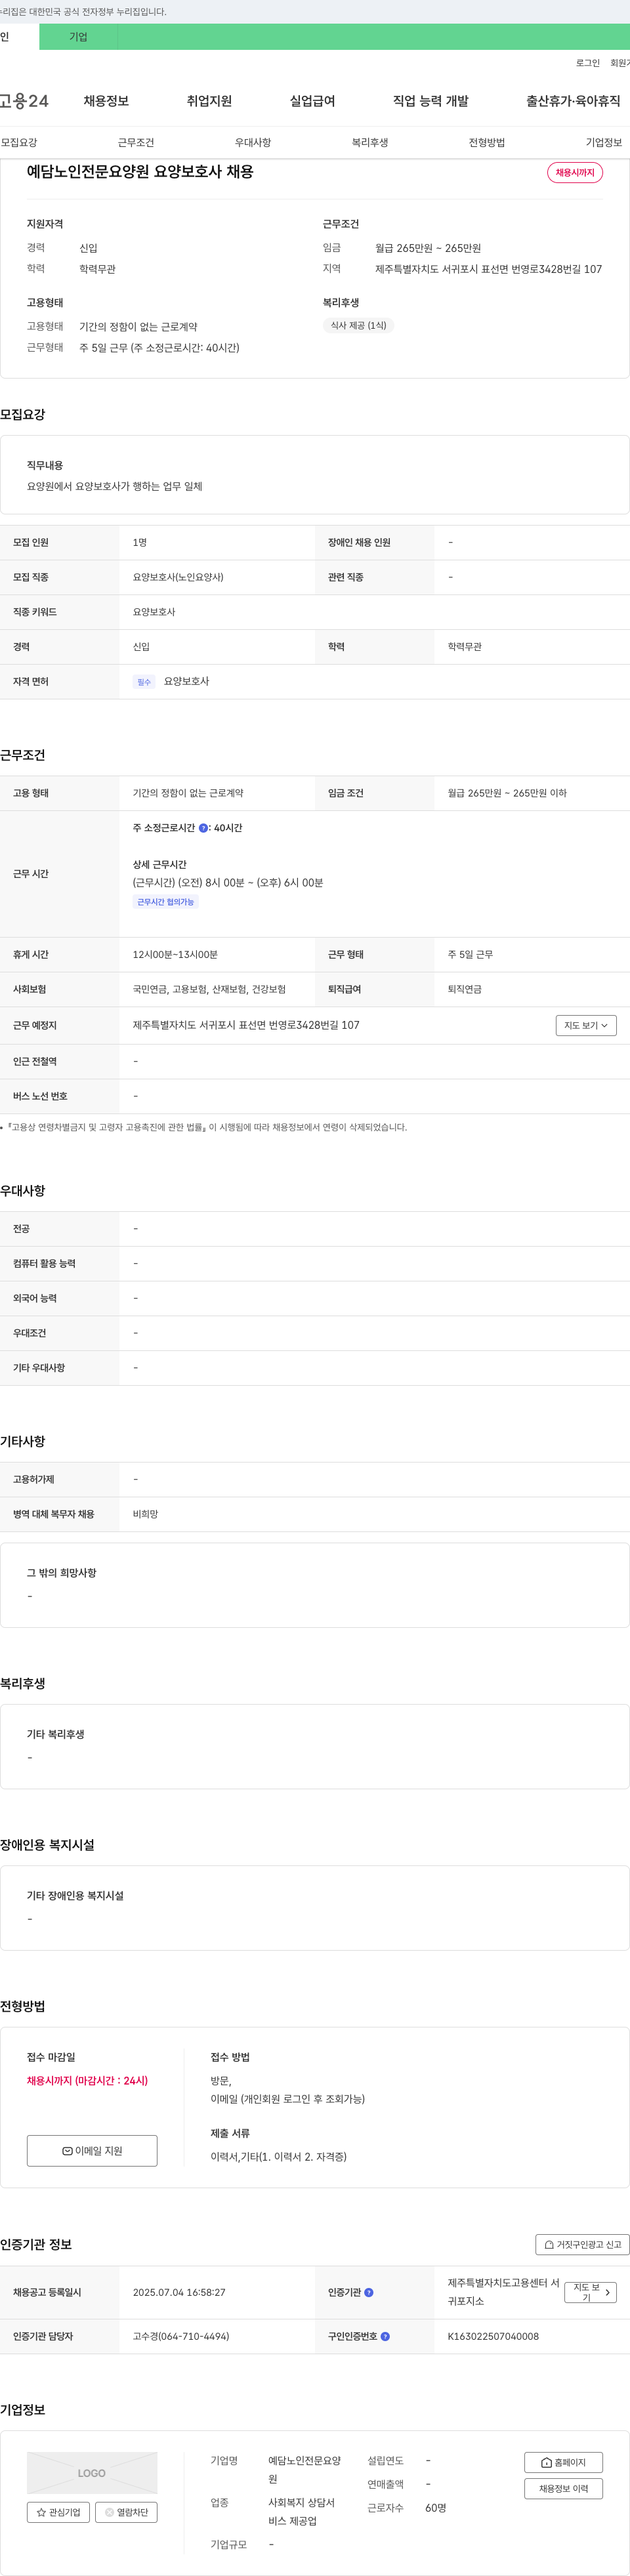The image size is (630, 2576).
Task: Click the help icon next to 주 소정근로시간
Action: coord(203,828)
